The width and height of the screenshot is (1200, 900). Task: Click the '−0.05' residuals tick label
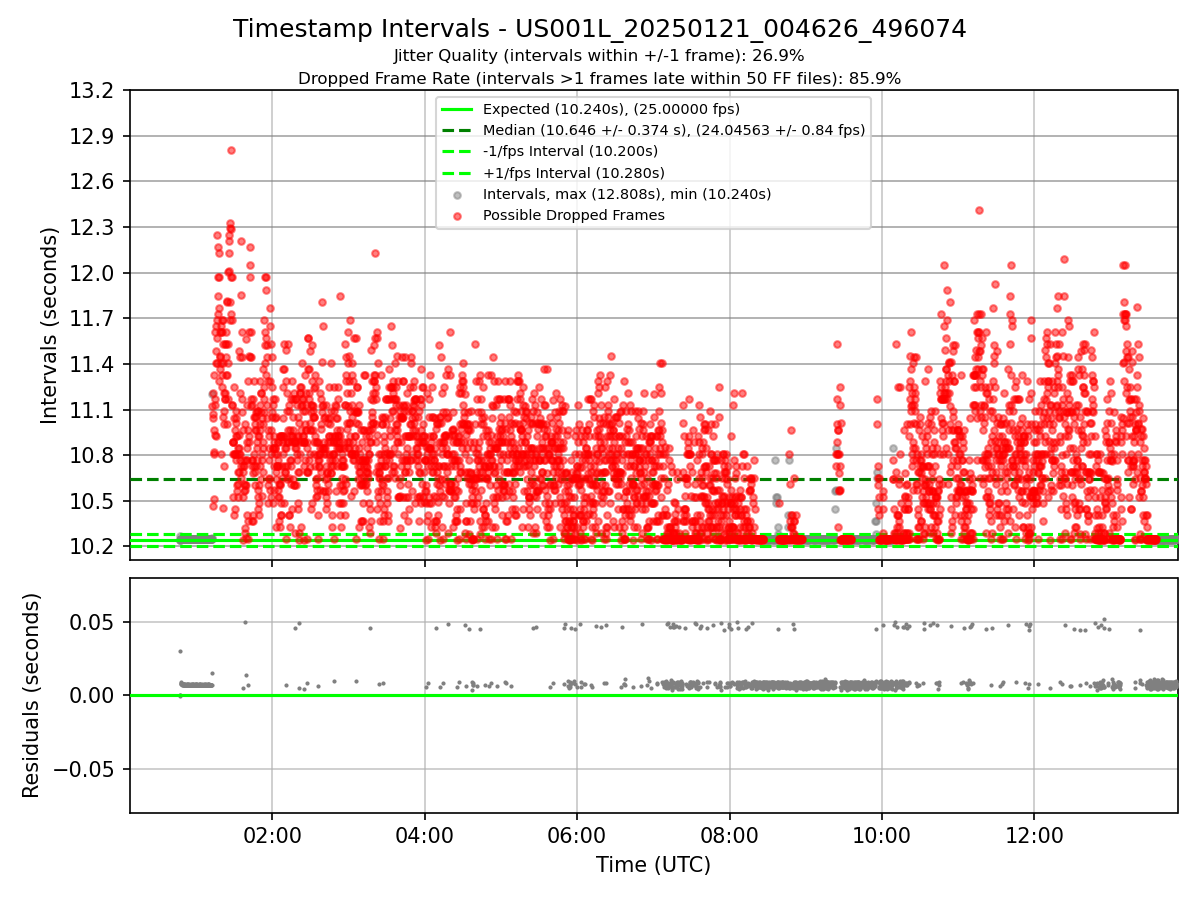[84, 769]
